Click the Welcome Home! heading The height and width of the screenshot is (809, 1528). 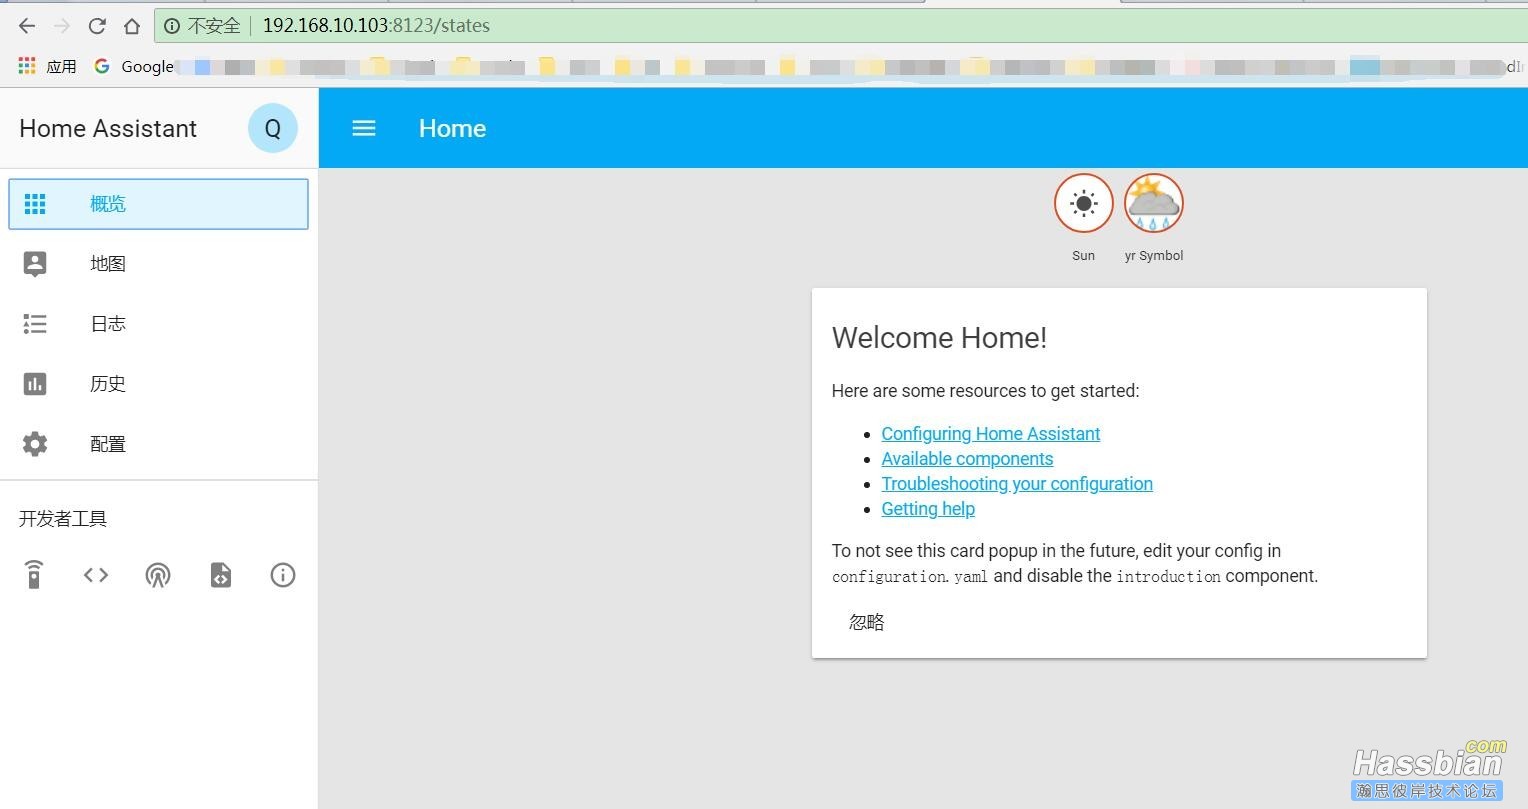(x=939, y=338)
